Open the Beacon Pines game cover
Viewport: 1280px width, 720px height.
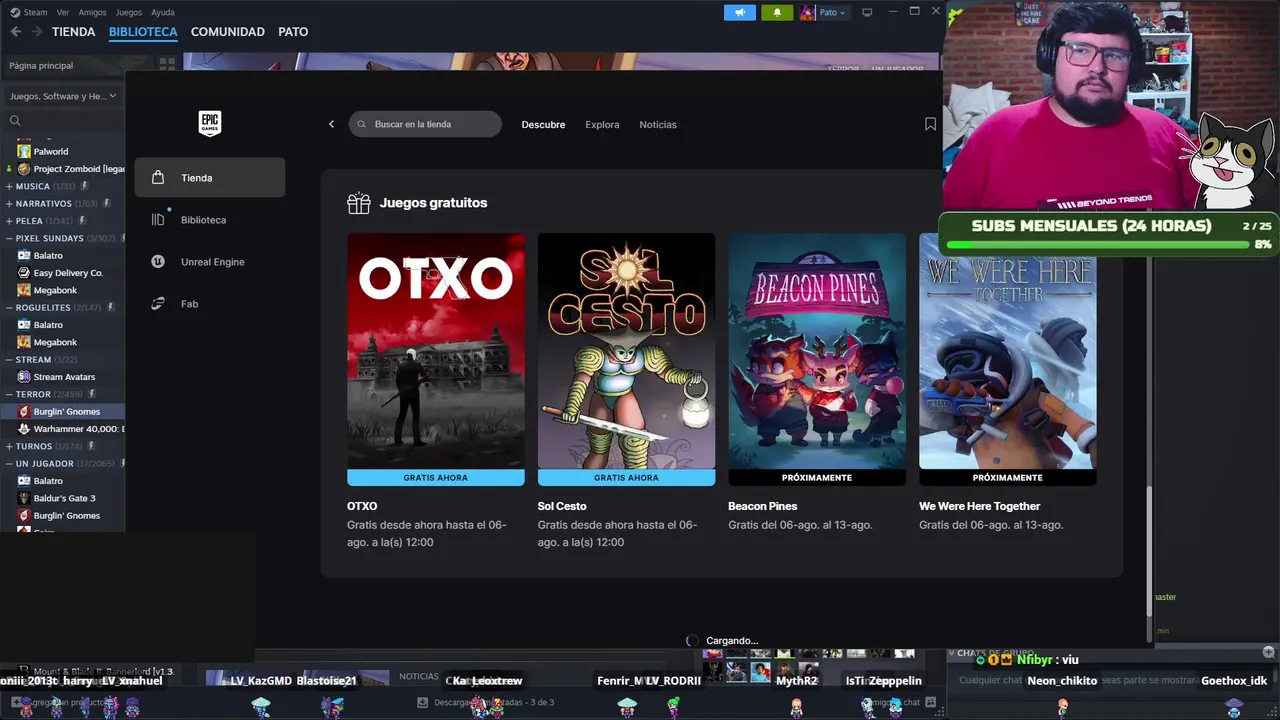817,351
